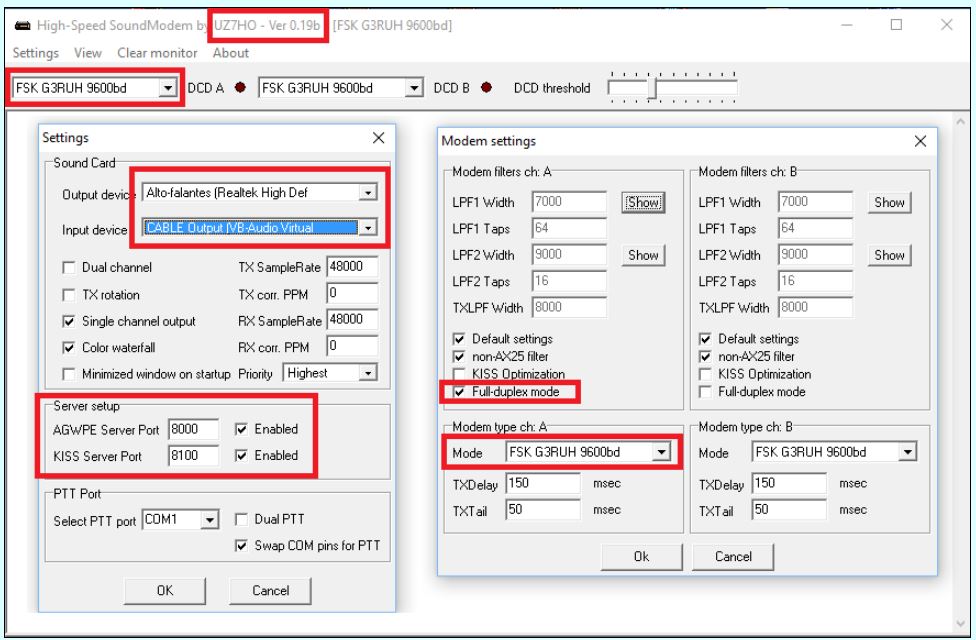Image resolution: width=976 pixels, height=640 pixels.
Task: Click Ok in Modem settings dialog
Action: [x=641, y=557]
